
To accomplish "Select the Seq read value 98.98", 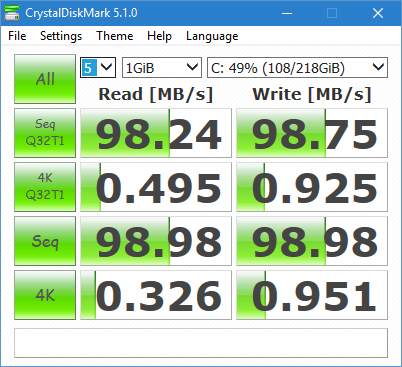I will [x=156, y=241].
